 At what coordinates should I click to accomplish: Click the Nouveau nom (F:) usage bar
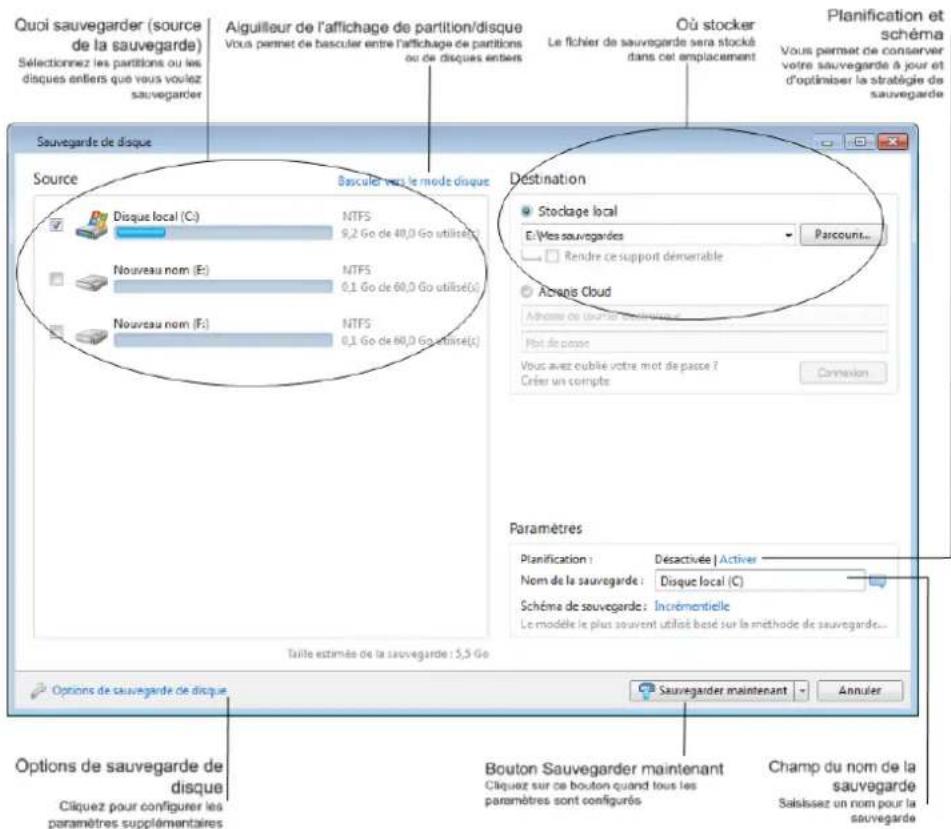click(223, 340)
